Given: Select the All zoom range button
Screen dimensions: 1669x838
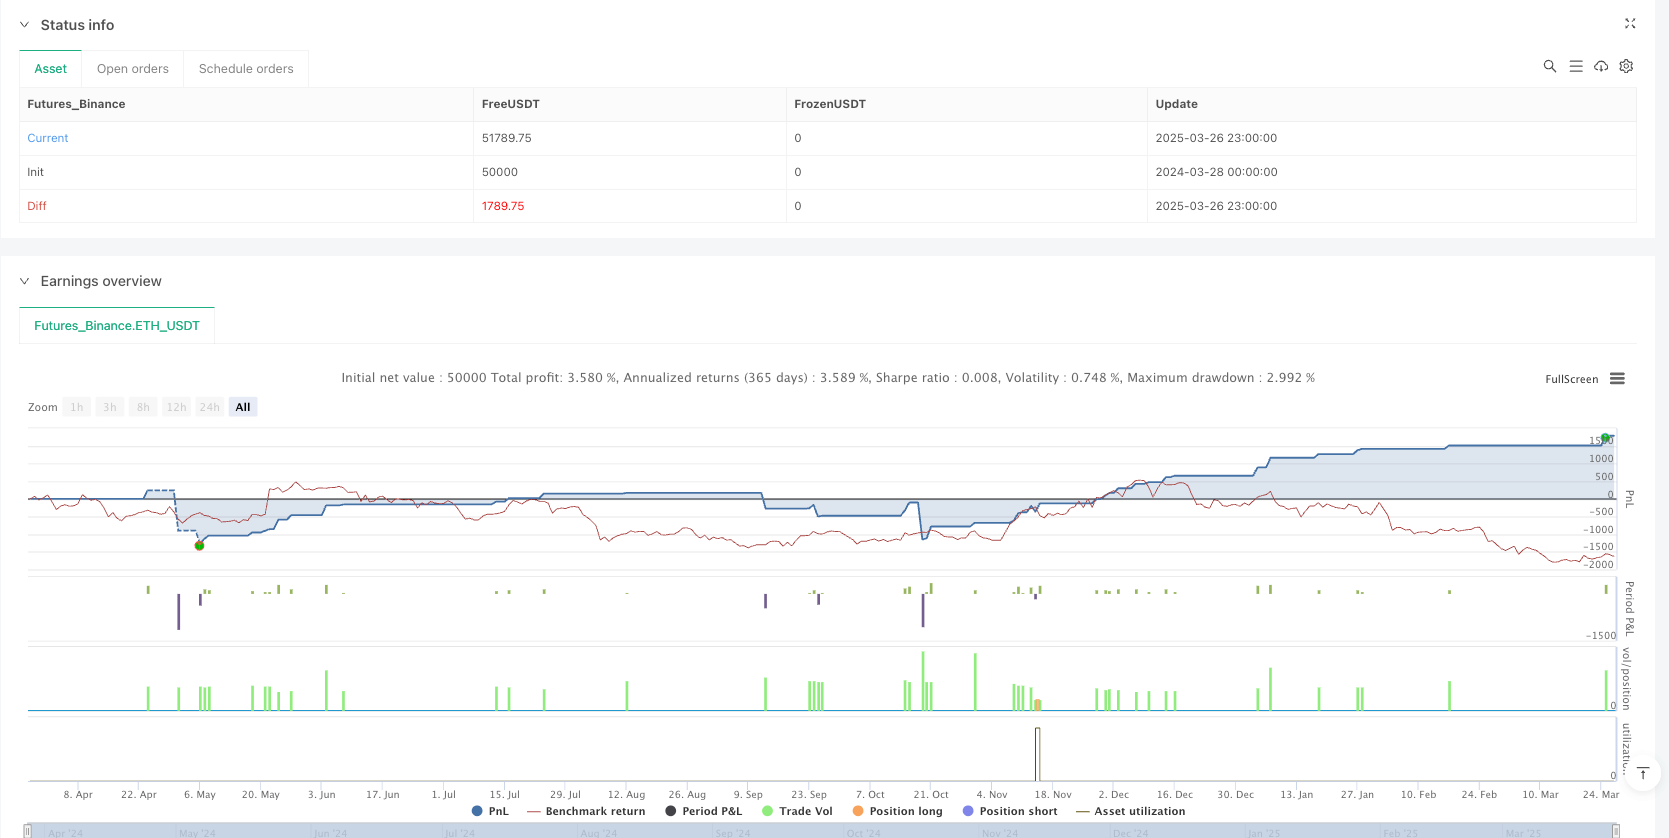Looking at the screenshot, I should [x=243, y=407].
